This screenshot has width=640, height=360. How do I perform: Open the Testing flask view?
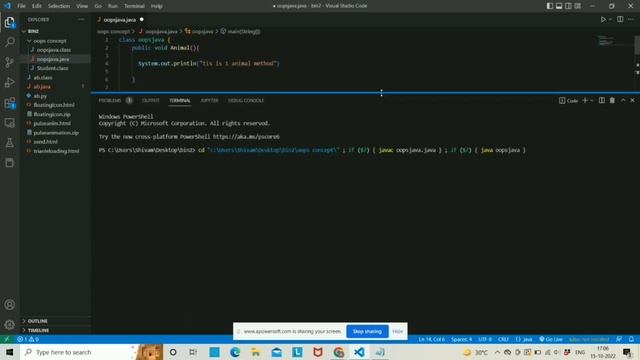[x=9, y=142]
